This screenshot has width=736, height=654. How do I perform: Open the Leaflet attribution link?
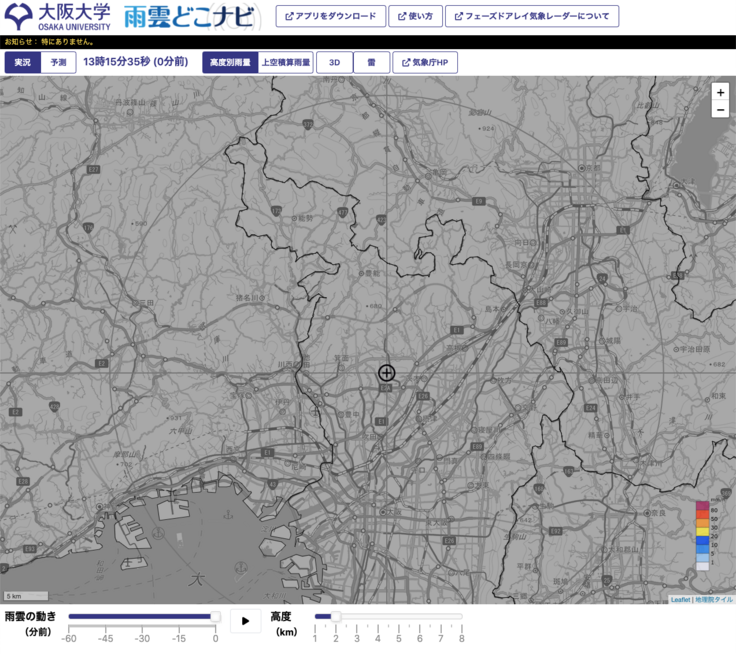click(680, 599)
